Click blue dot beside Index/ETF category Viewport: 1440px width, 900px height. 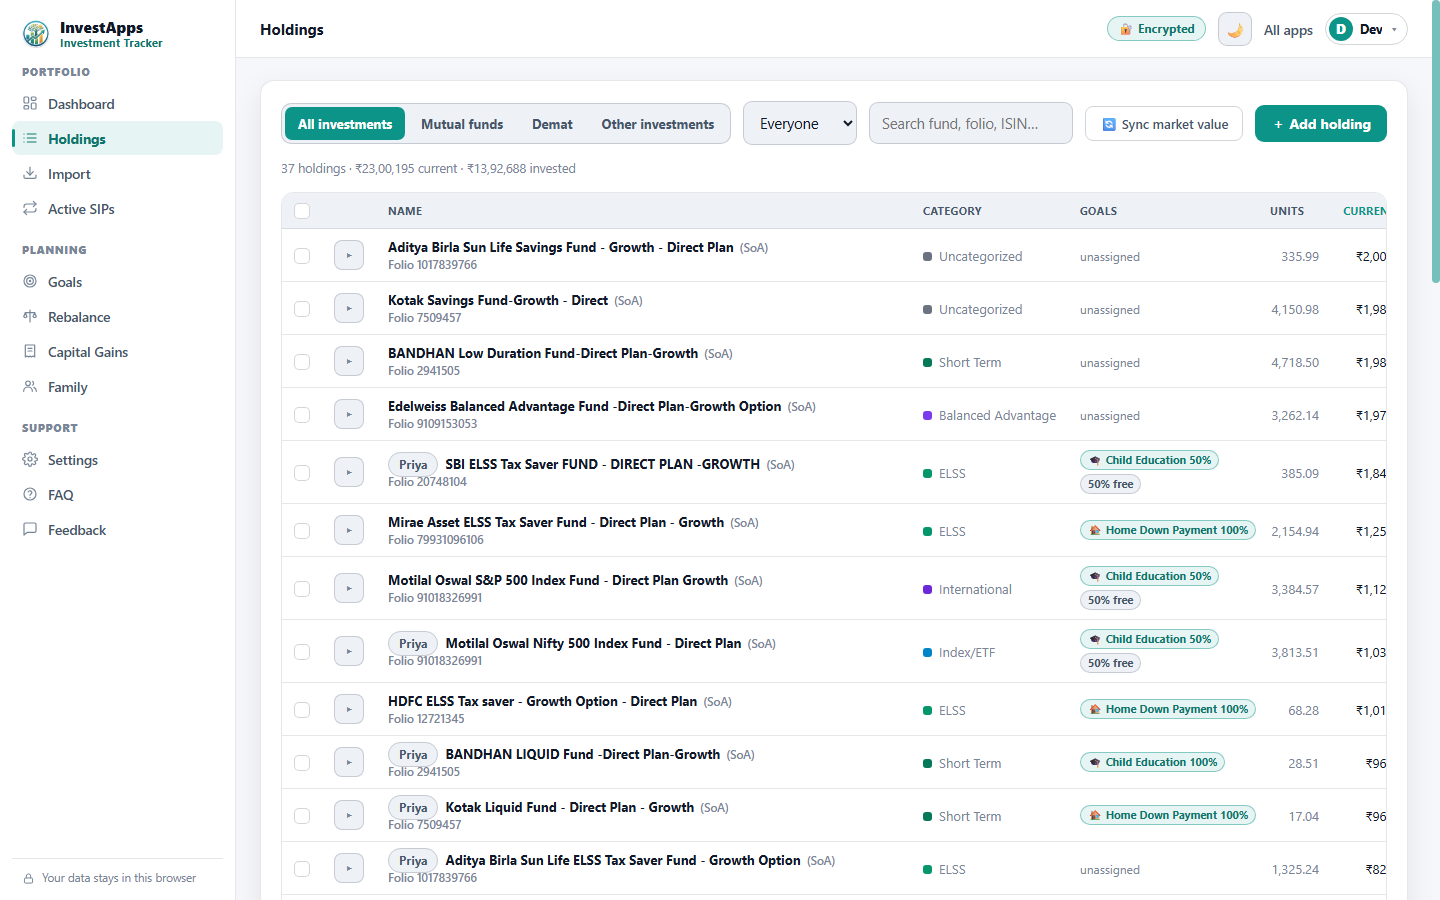[x=928, y=652]
